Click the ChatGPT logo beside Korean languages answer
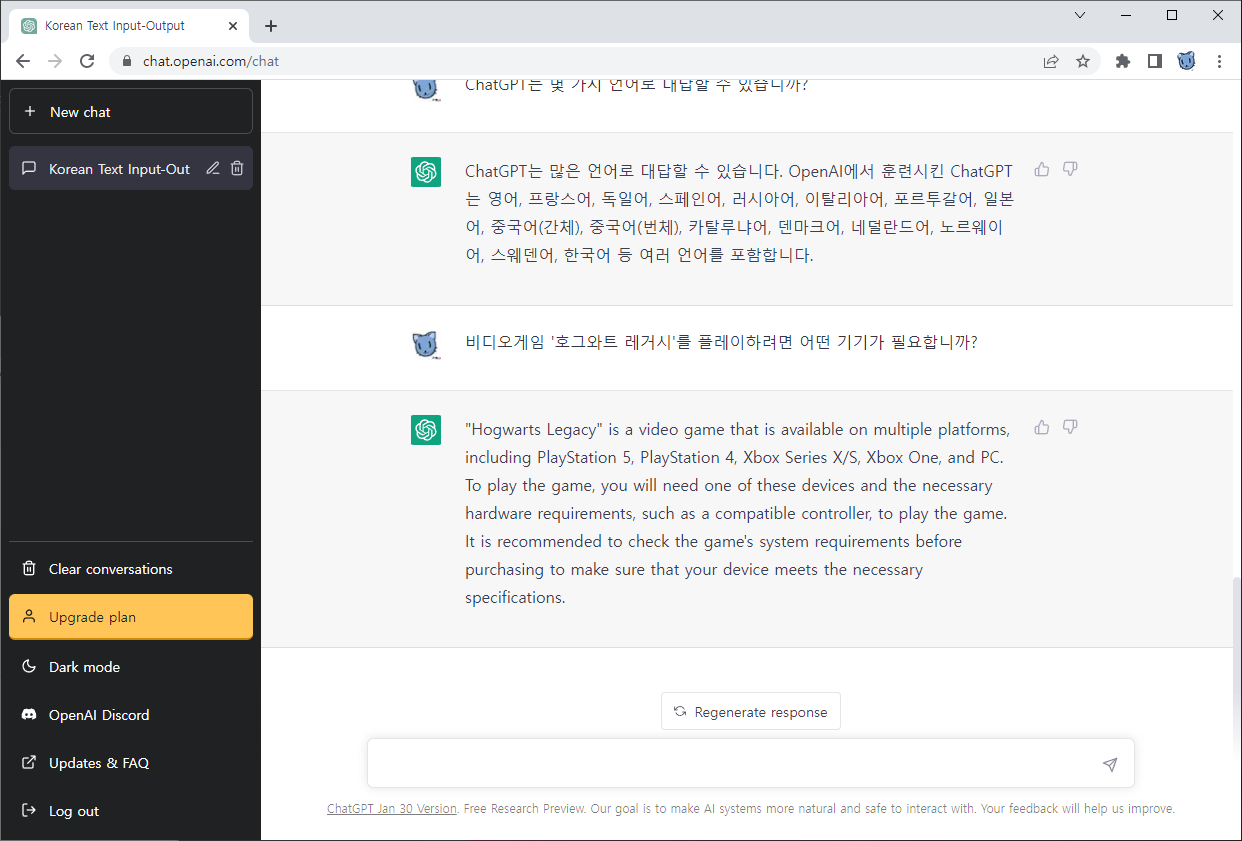This screenshot has width=1242, height=841. pyautogui.click(x=426, y=172)
